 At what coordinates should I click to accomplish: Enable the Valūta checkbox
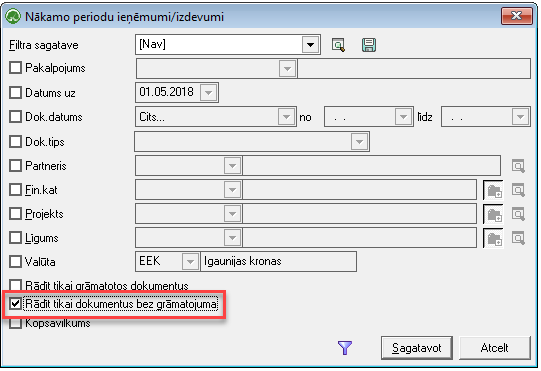pyautogui.click(x=16, y=262)
